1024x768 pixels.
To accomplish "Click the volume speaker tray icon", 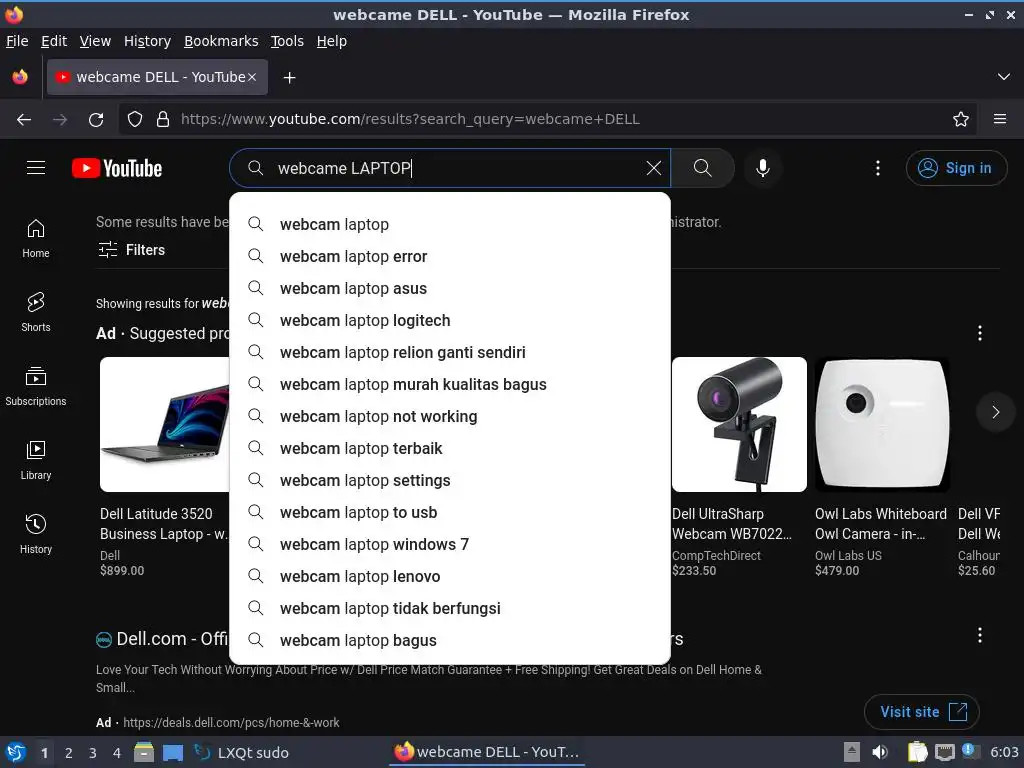I will [880, 752].
